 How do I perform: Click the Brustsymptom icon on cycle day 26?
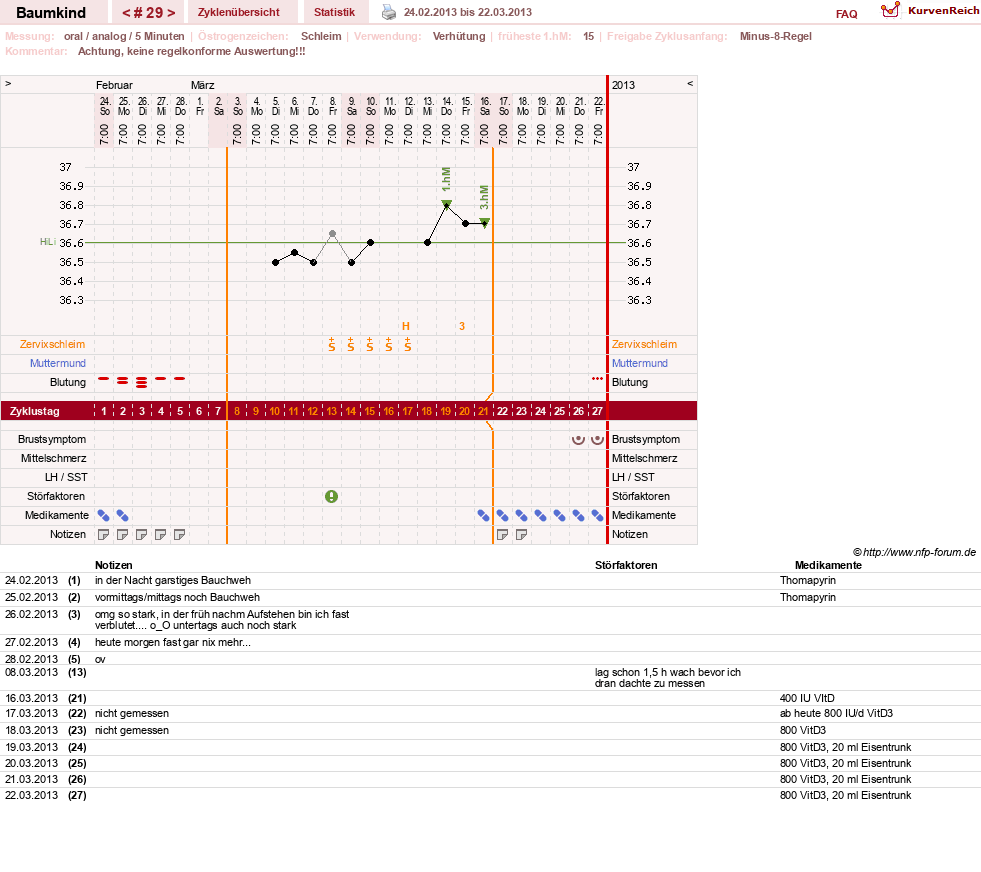point(579,439)
